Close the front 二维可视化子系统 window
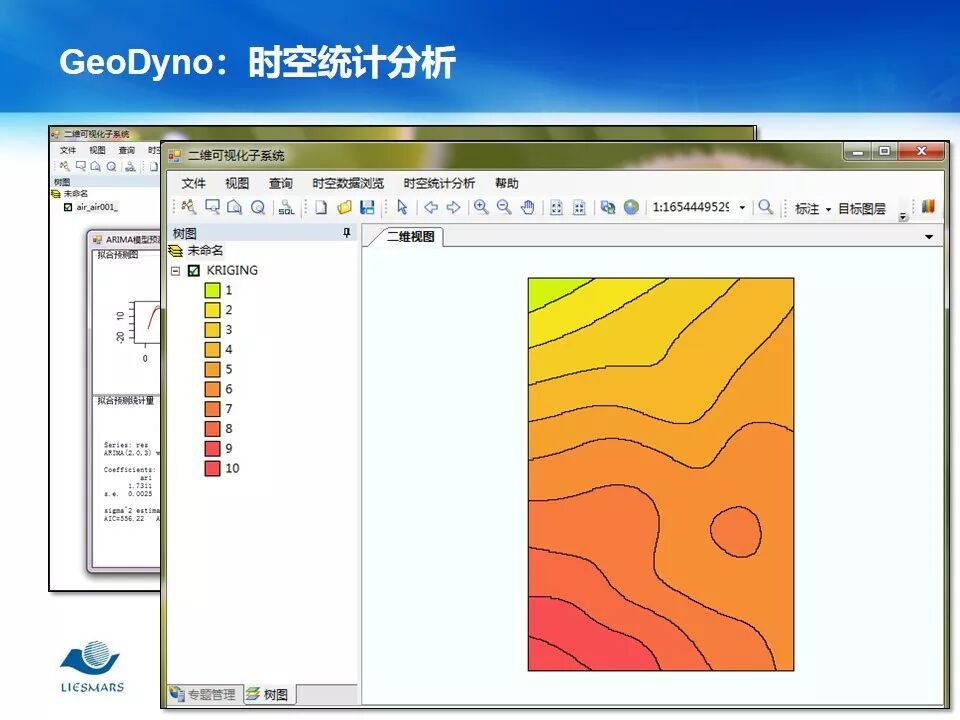 pyautogui.click(x=921, y=151)
